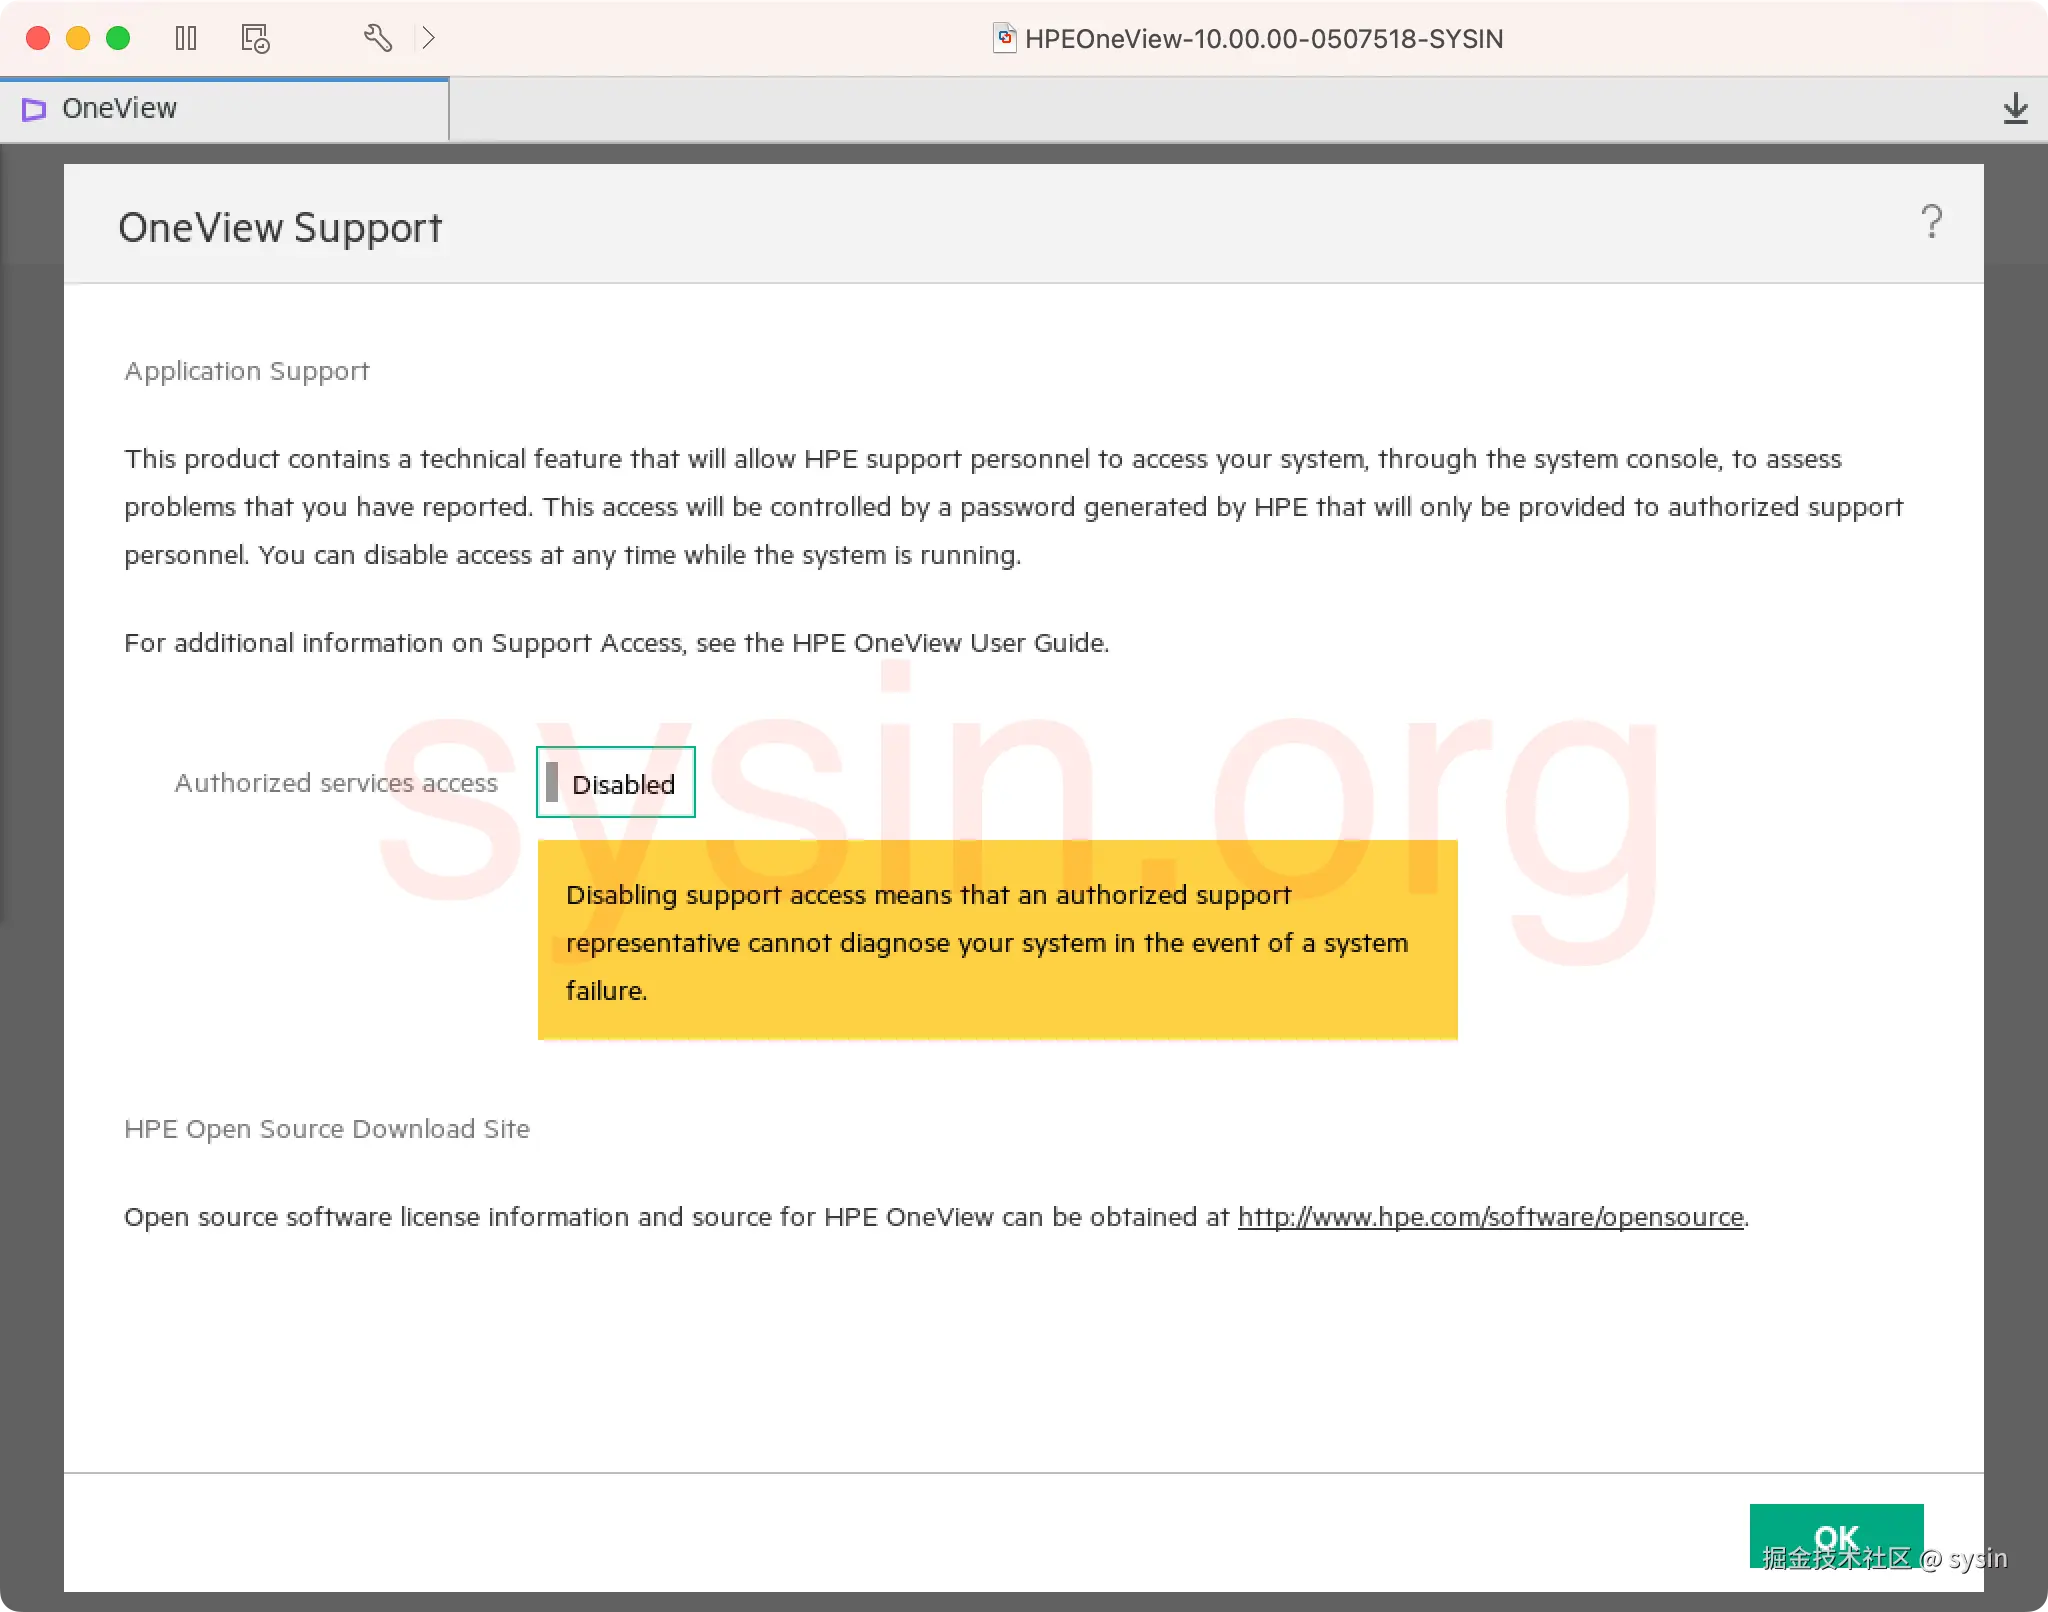The height and width of the screenshot is (1612, 2048).
Task: Click the document icon in the title bar
Action: (1004, 38)
